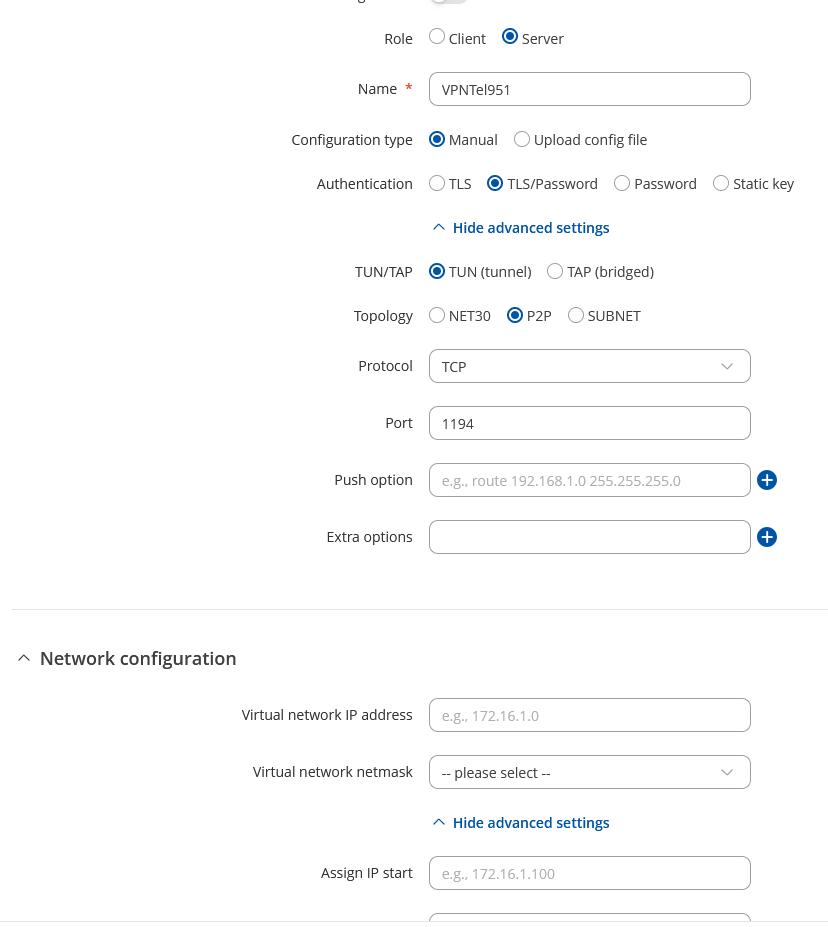Select SUBNET topology
Screen dimensions: 828x927
575,315
